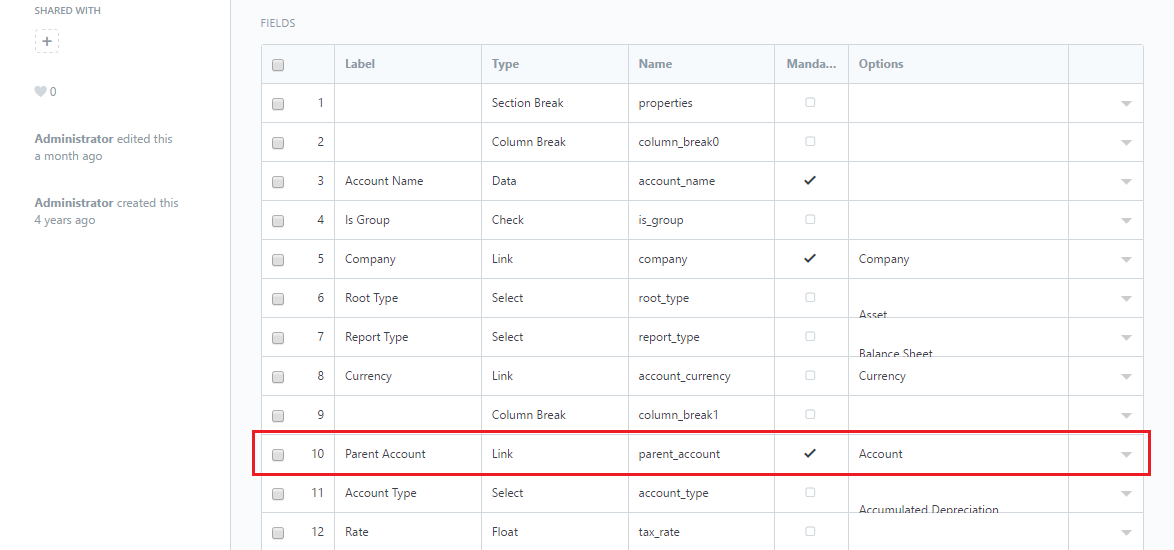The height and width of the screenshot is (550, 1174).
Task: Expand the Parent Account row arrow
Action: click(x=1125, y=454)
